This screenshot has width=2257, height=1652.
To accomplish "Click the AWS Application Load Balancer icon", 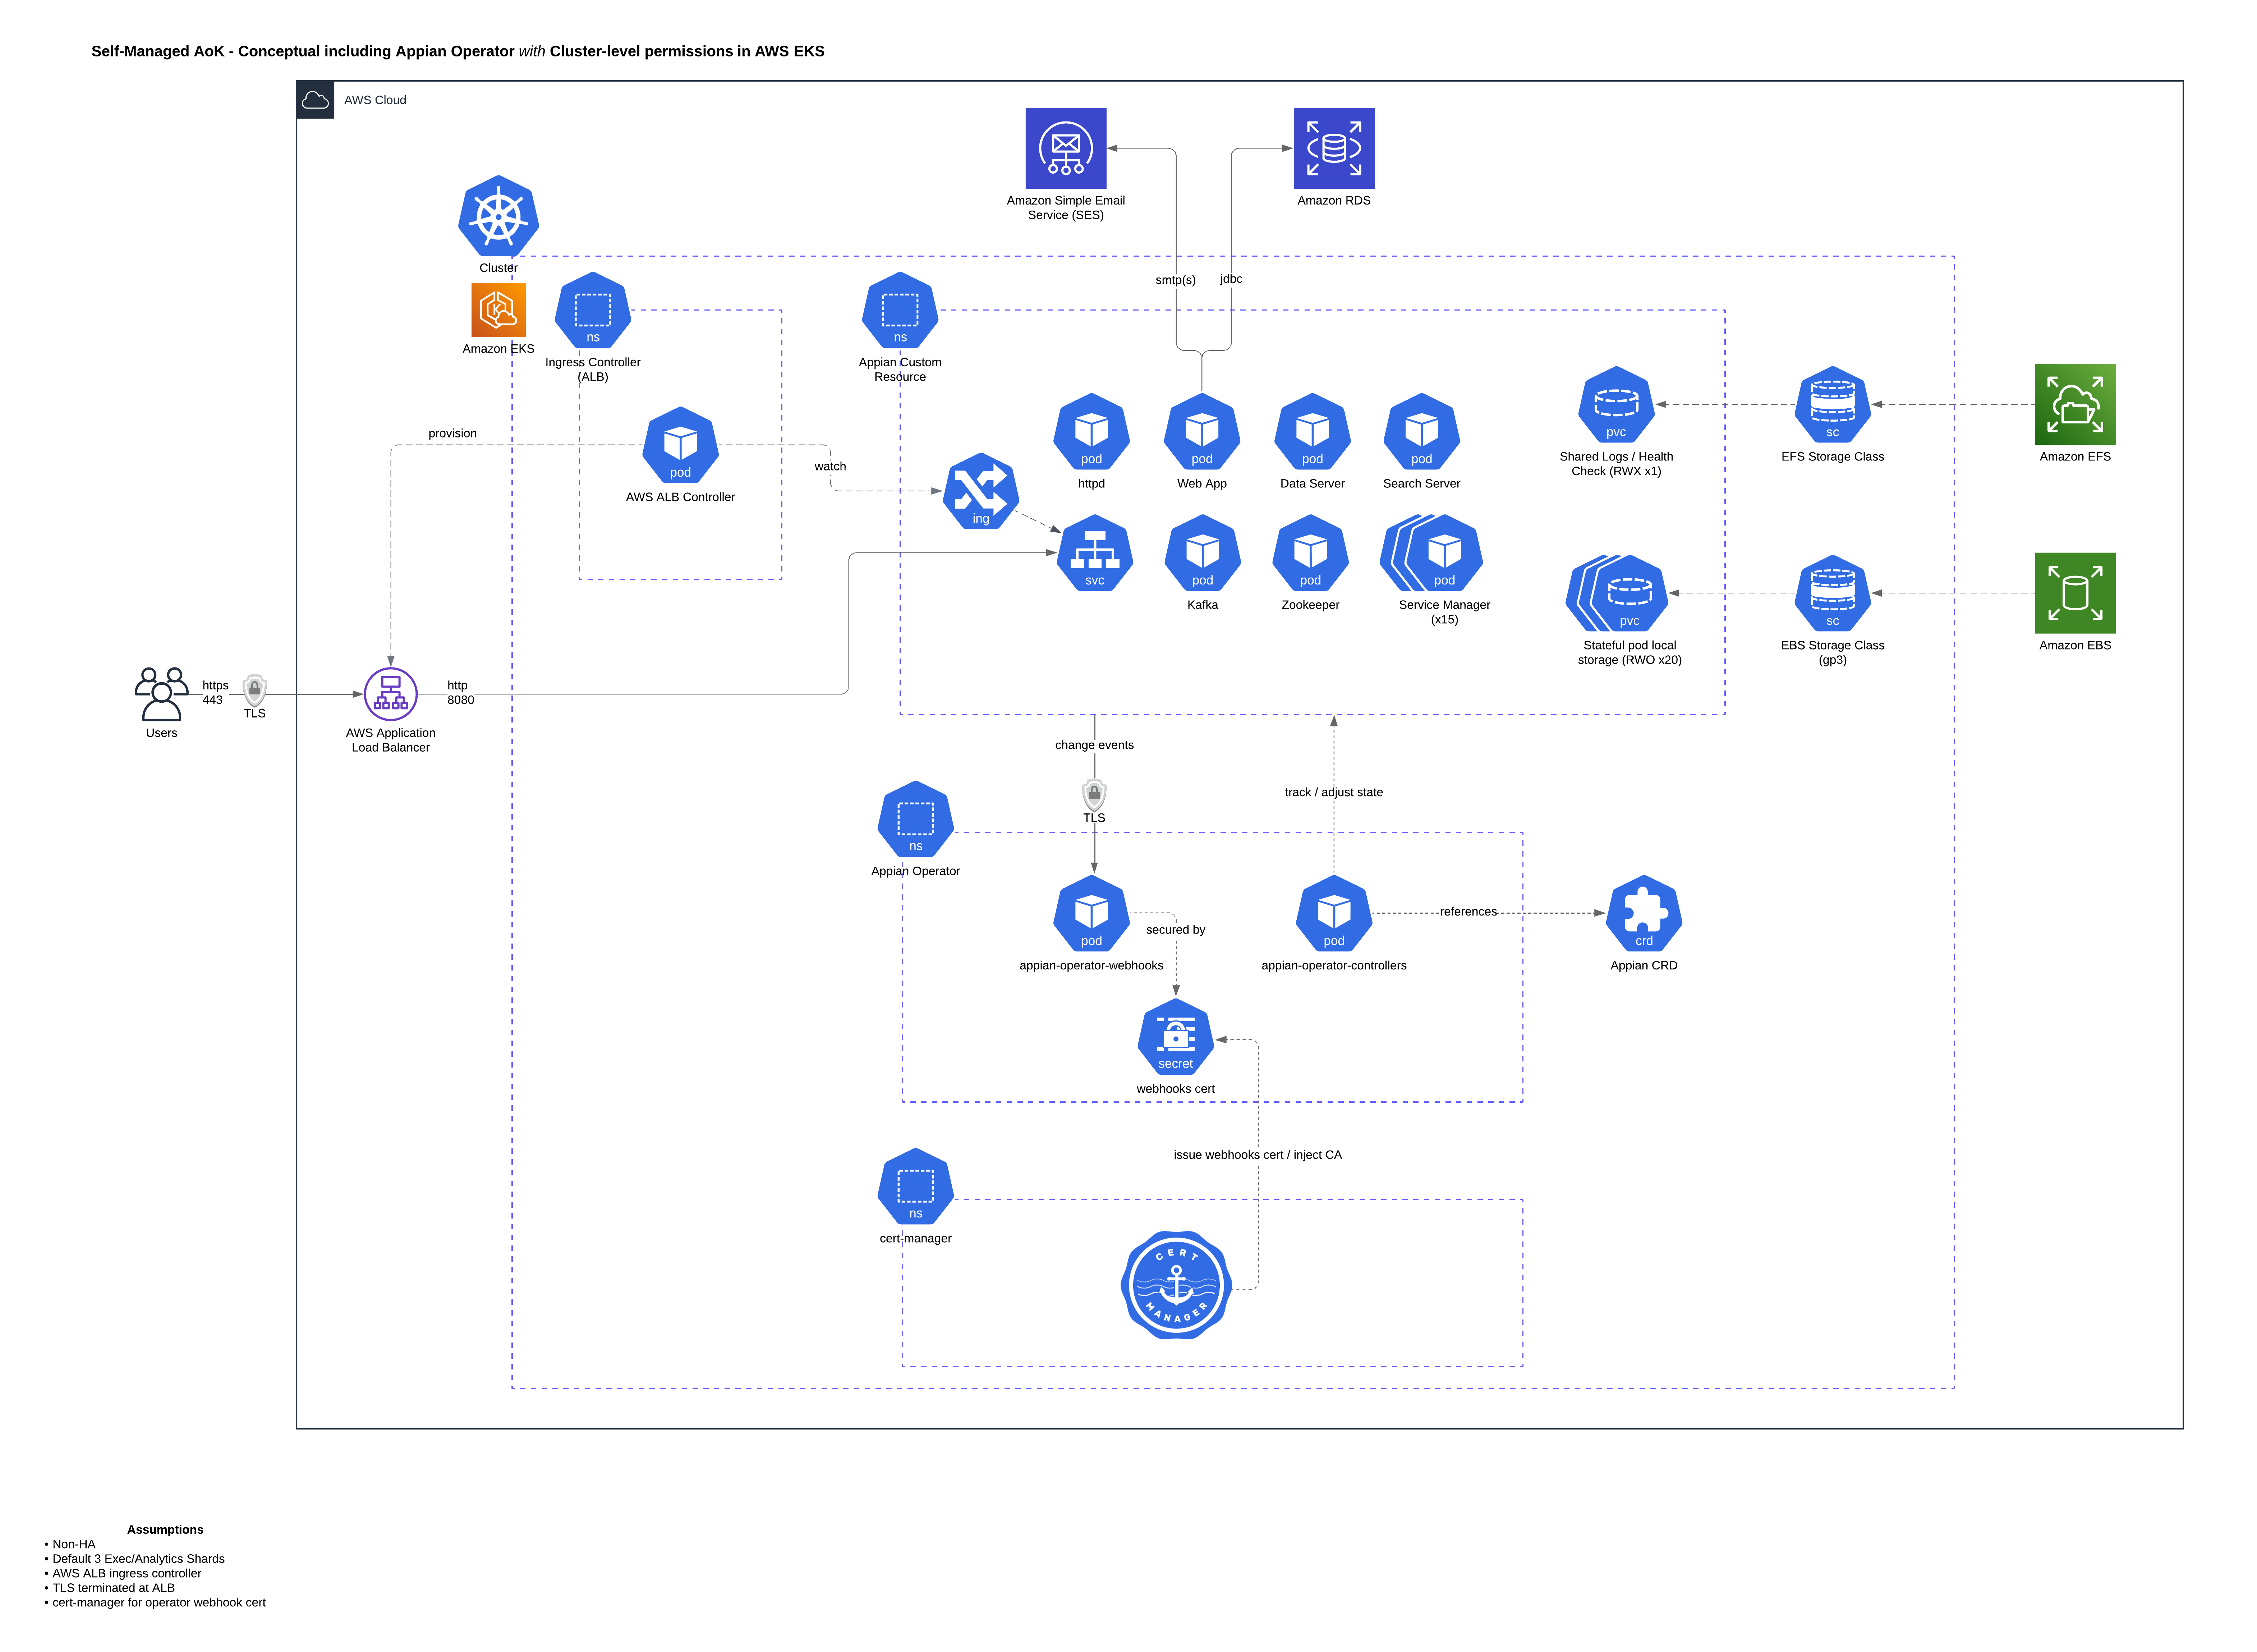I will point(391,694).
